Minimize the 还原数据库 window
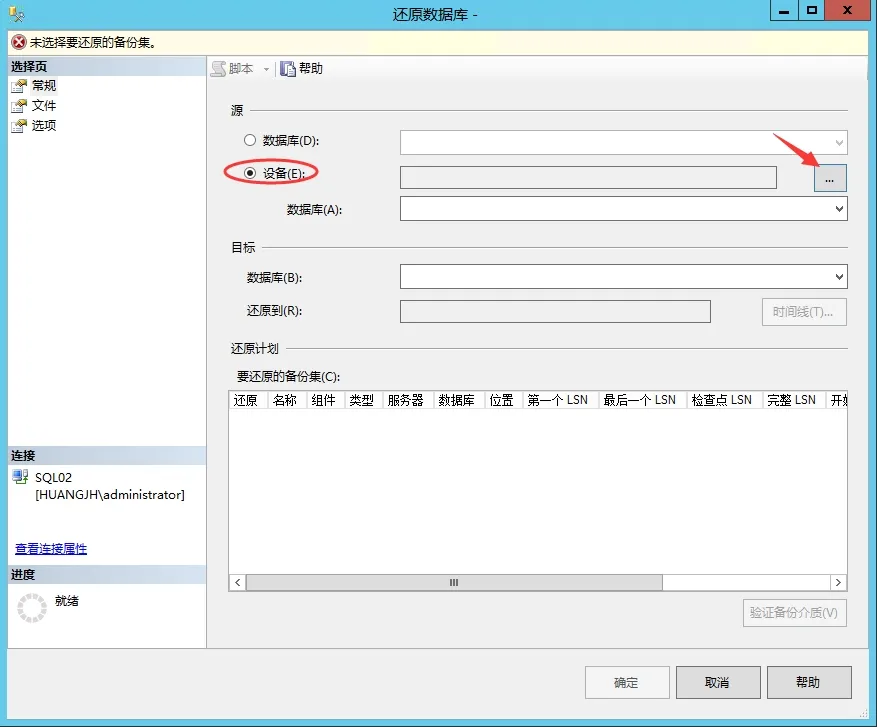Image resolution: width=877 pixels, height=727 pixels. point(784,11)
